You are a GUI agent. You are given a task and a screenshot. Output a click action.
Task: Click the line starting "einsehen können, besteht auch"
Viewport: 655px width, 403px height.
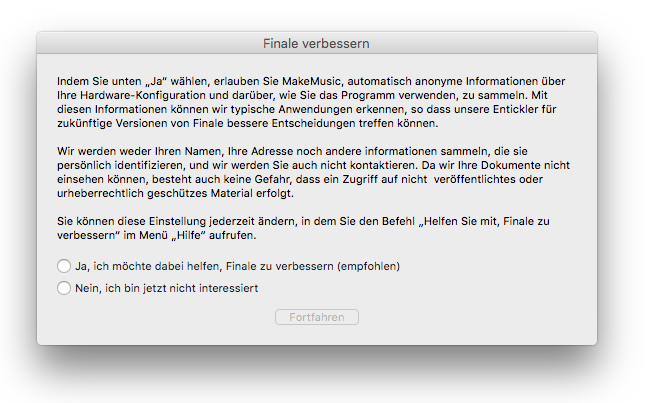[x=300, y=180]
